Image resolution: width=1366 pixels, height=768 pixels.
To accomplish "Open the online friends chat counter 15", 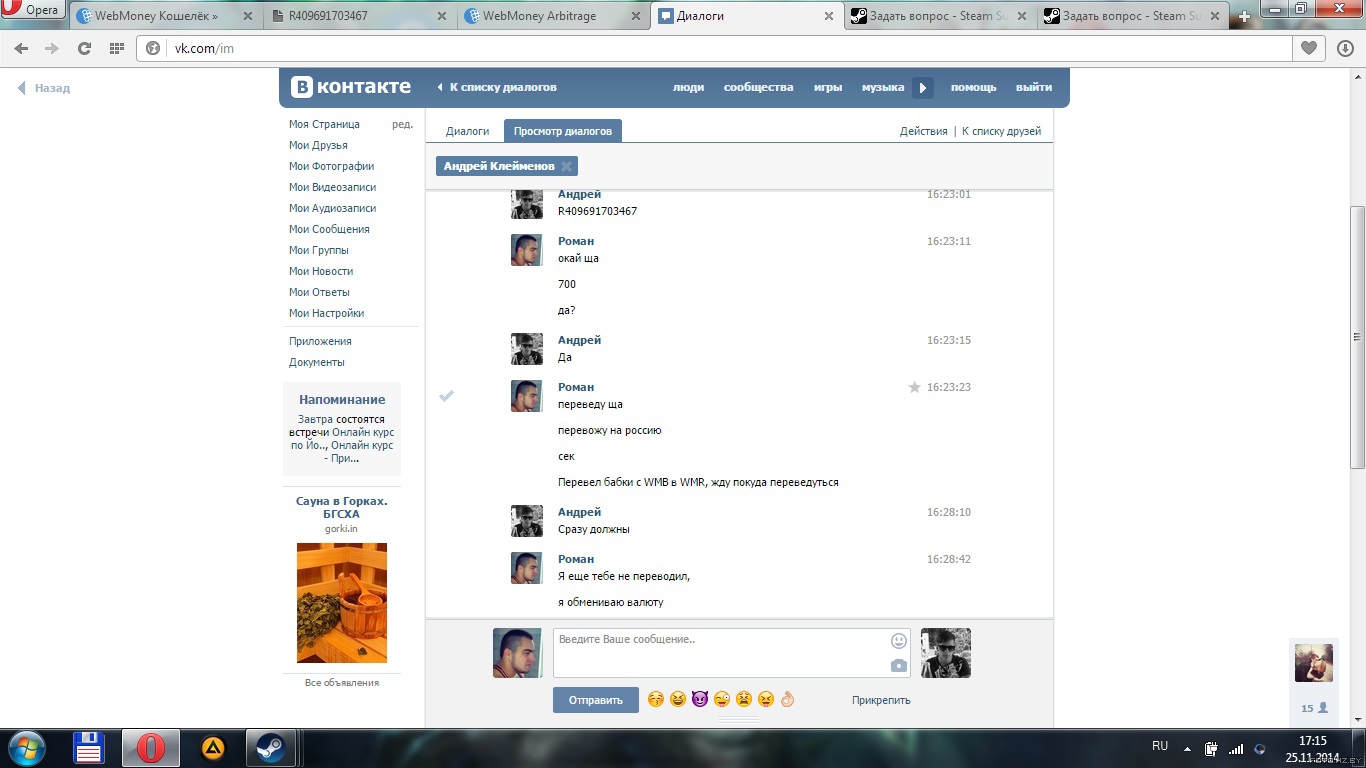I will tap(1314, 707).
